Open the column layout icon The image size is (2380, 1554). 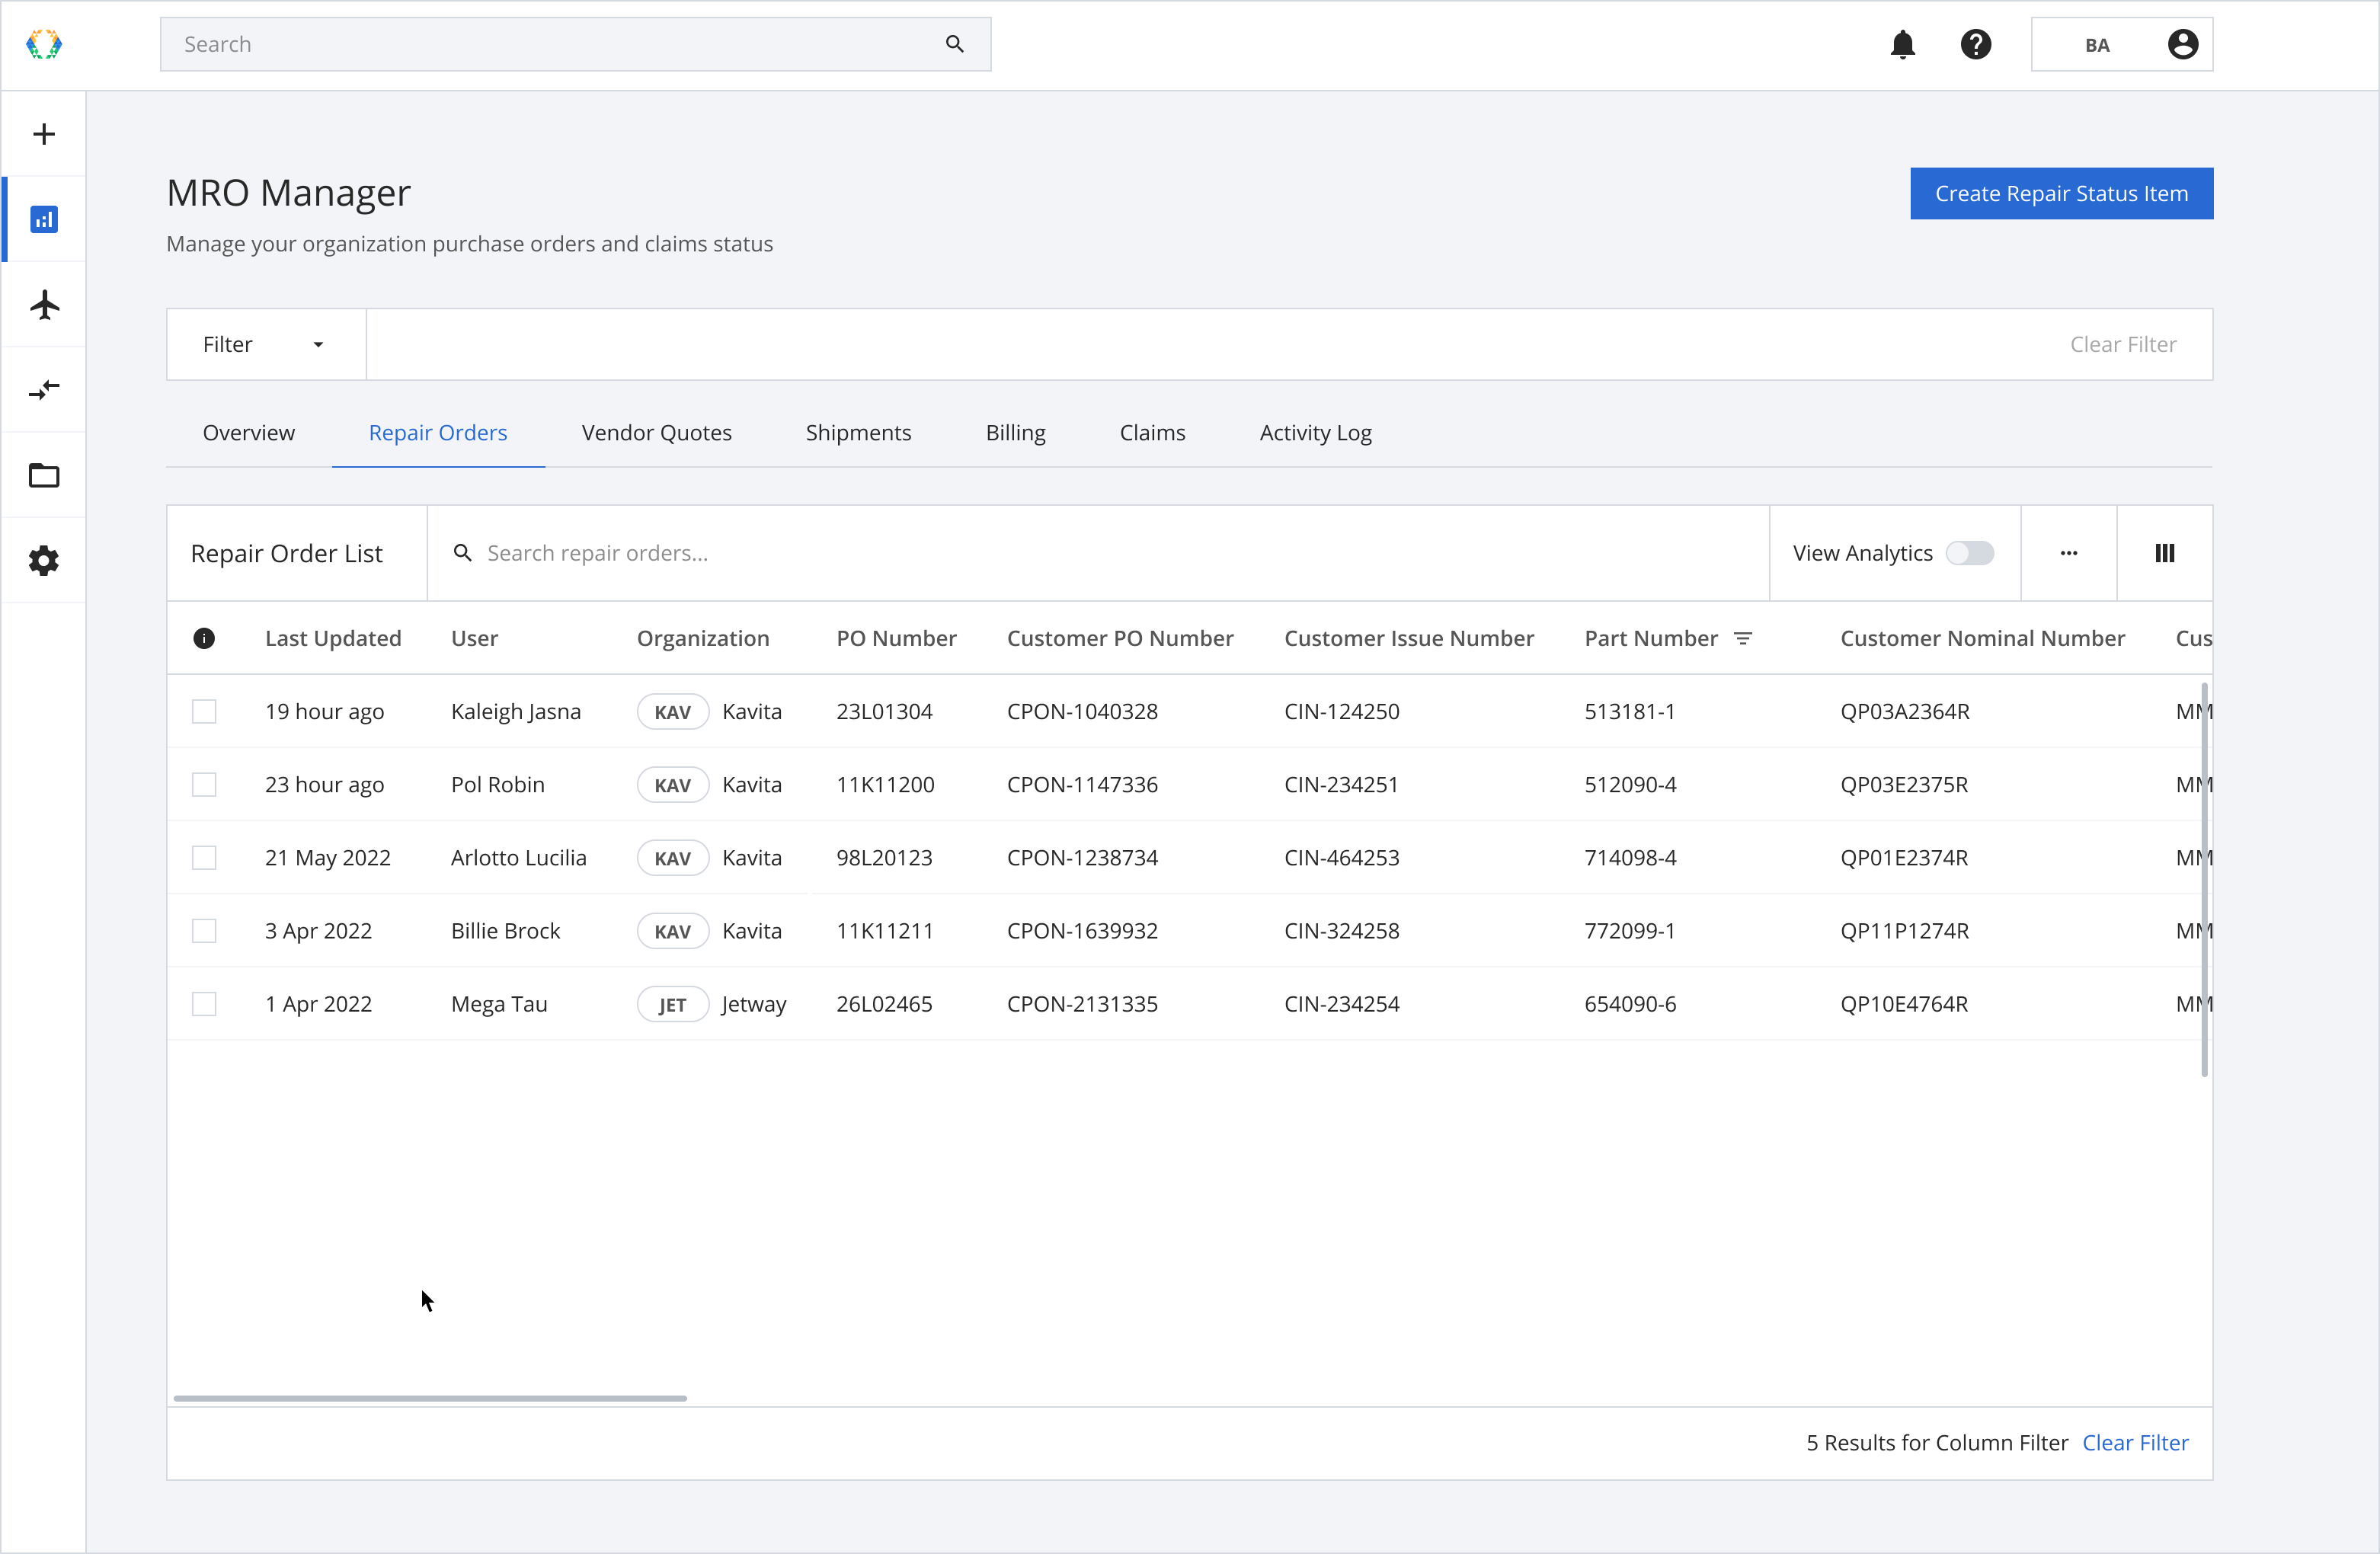pyautogui.click(x=2164, y=553)
